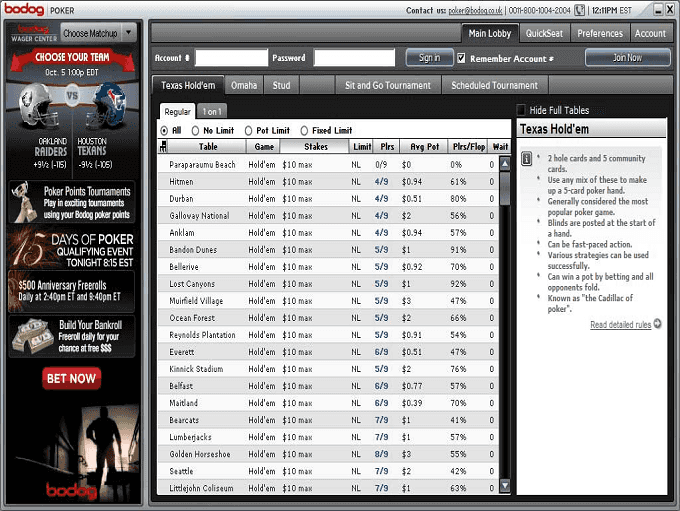680x511 pixels.
Task: Open the 15 Days of Poker banner
Action: coord(72,249)
